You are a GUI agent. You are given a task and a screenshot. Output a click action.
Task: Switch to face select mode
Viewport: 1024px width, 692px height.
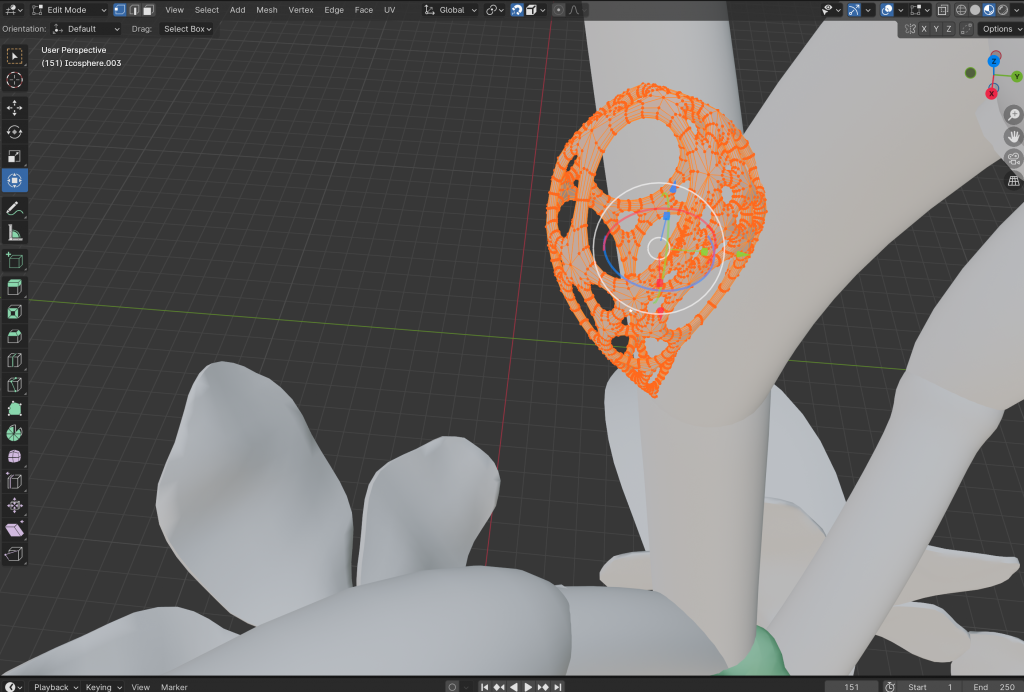148,10
